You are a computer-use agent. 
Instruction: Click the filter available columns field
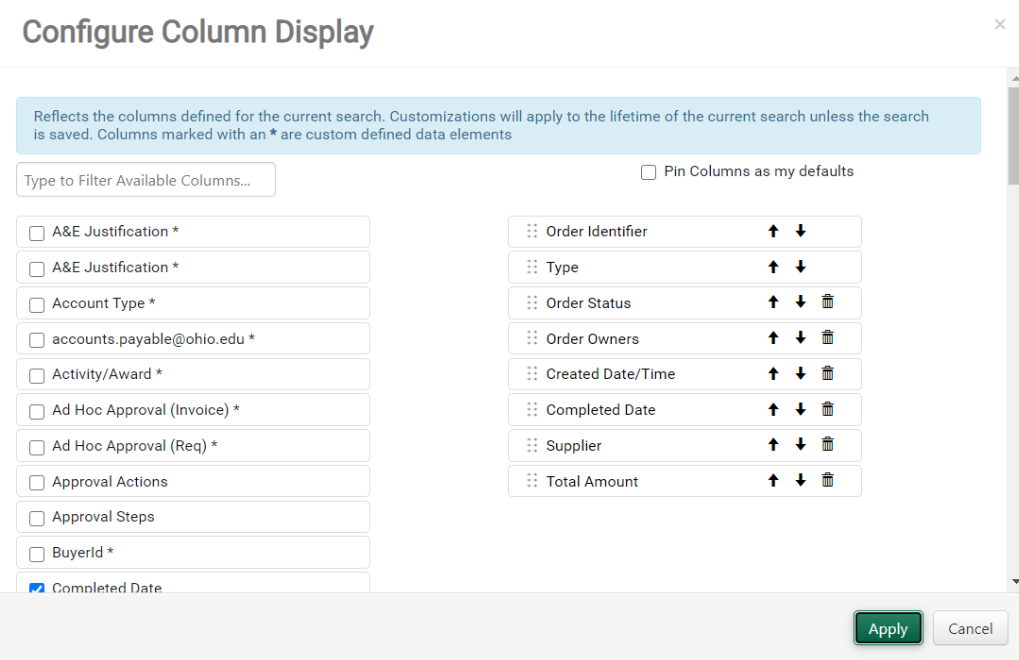click(x=145, y=179)
